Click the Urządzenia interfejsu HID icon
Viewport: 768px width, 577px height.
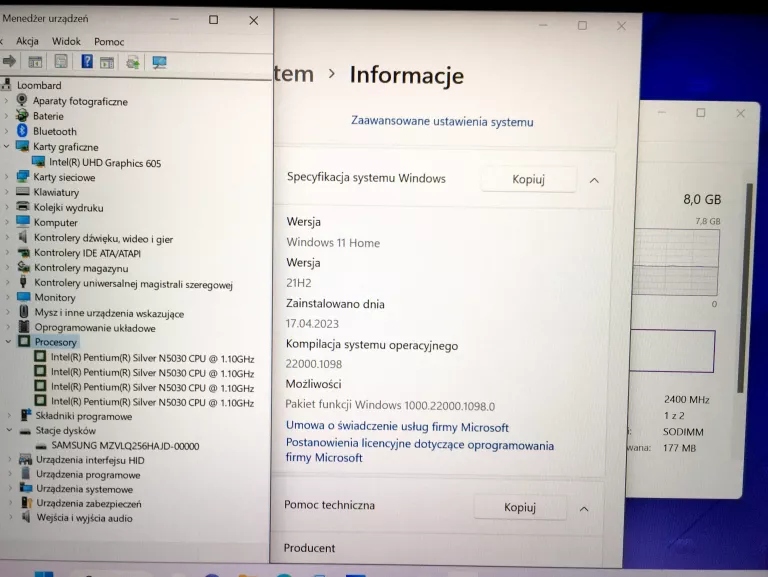[25, 459]
